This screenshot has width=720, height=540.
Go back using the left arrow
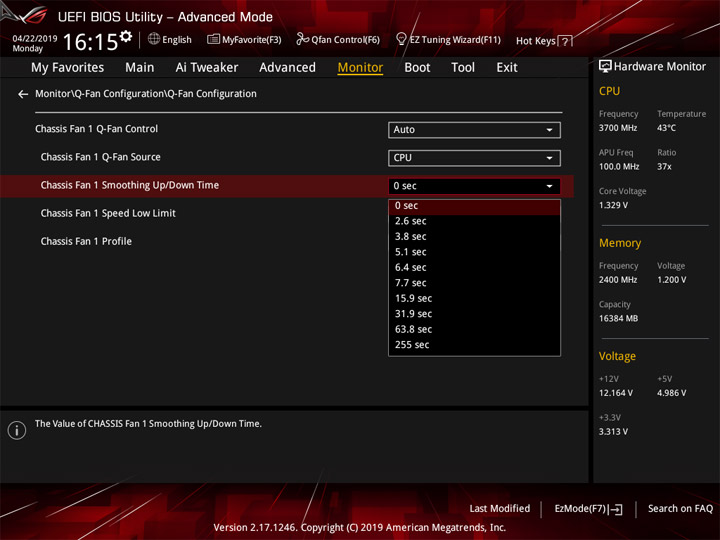point(23,94)
